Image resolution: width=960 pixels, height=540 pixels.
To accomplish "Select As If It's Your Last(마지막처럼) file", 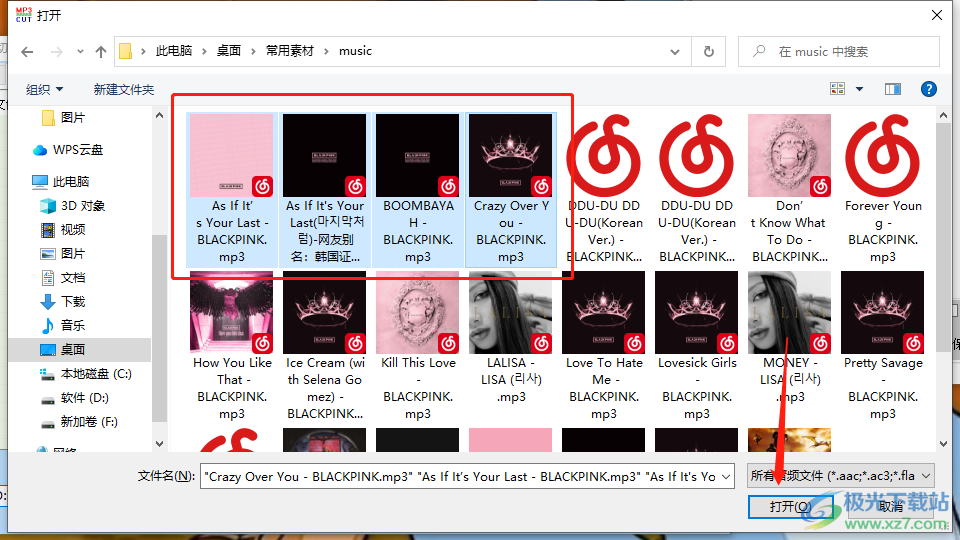I will coord(324,190).
